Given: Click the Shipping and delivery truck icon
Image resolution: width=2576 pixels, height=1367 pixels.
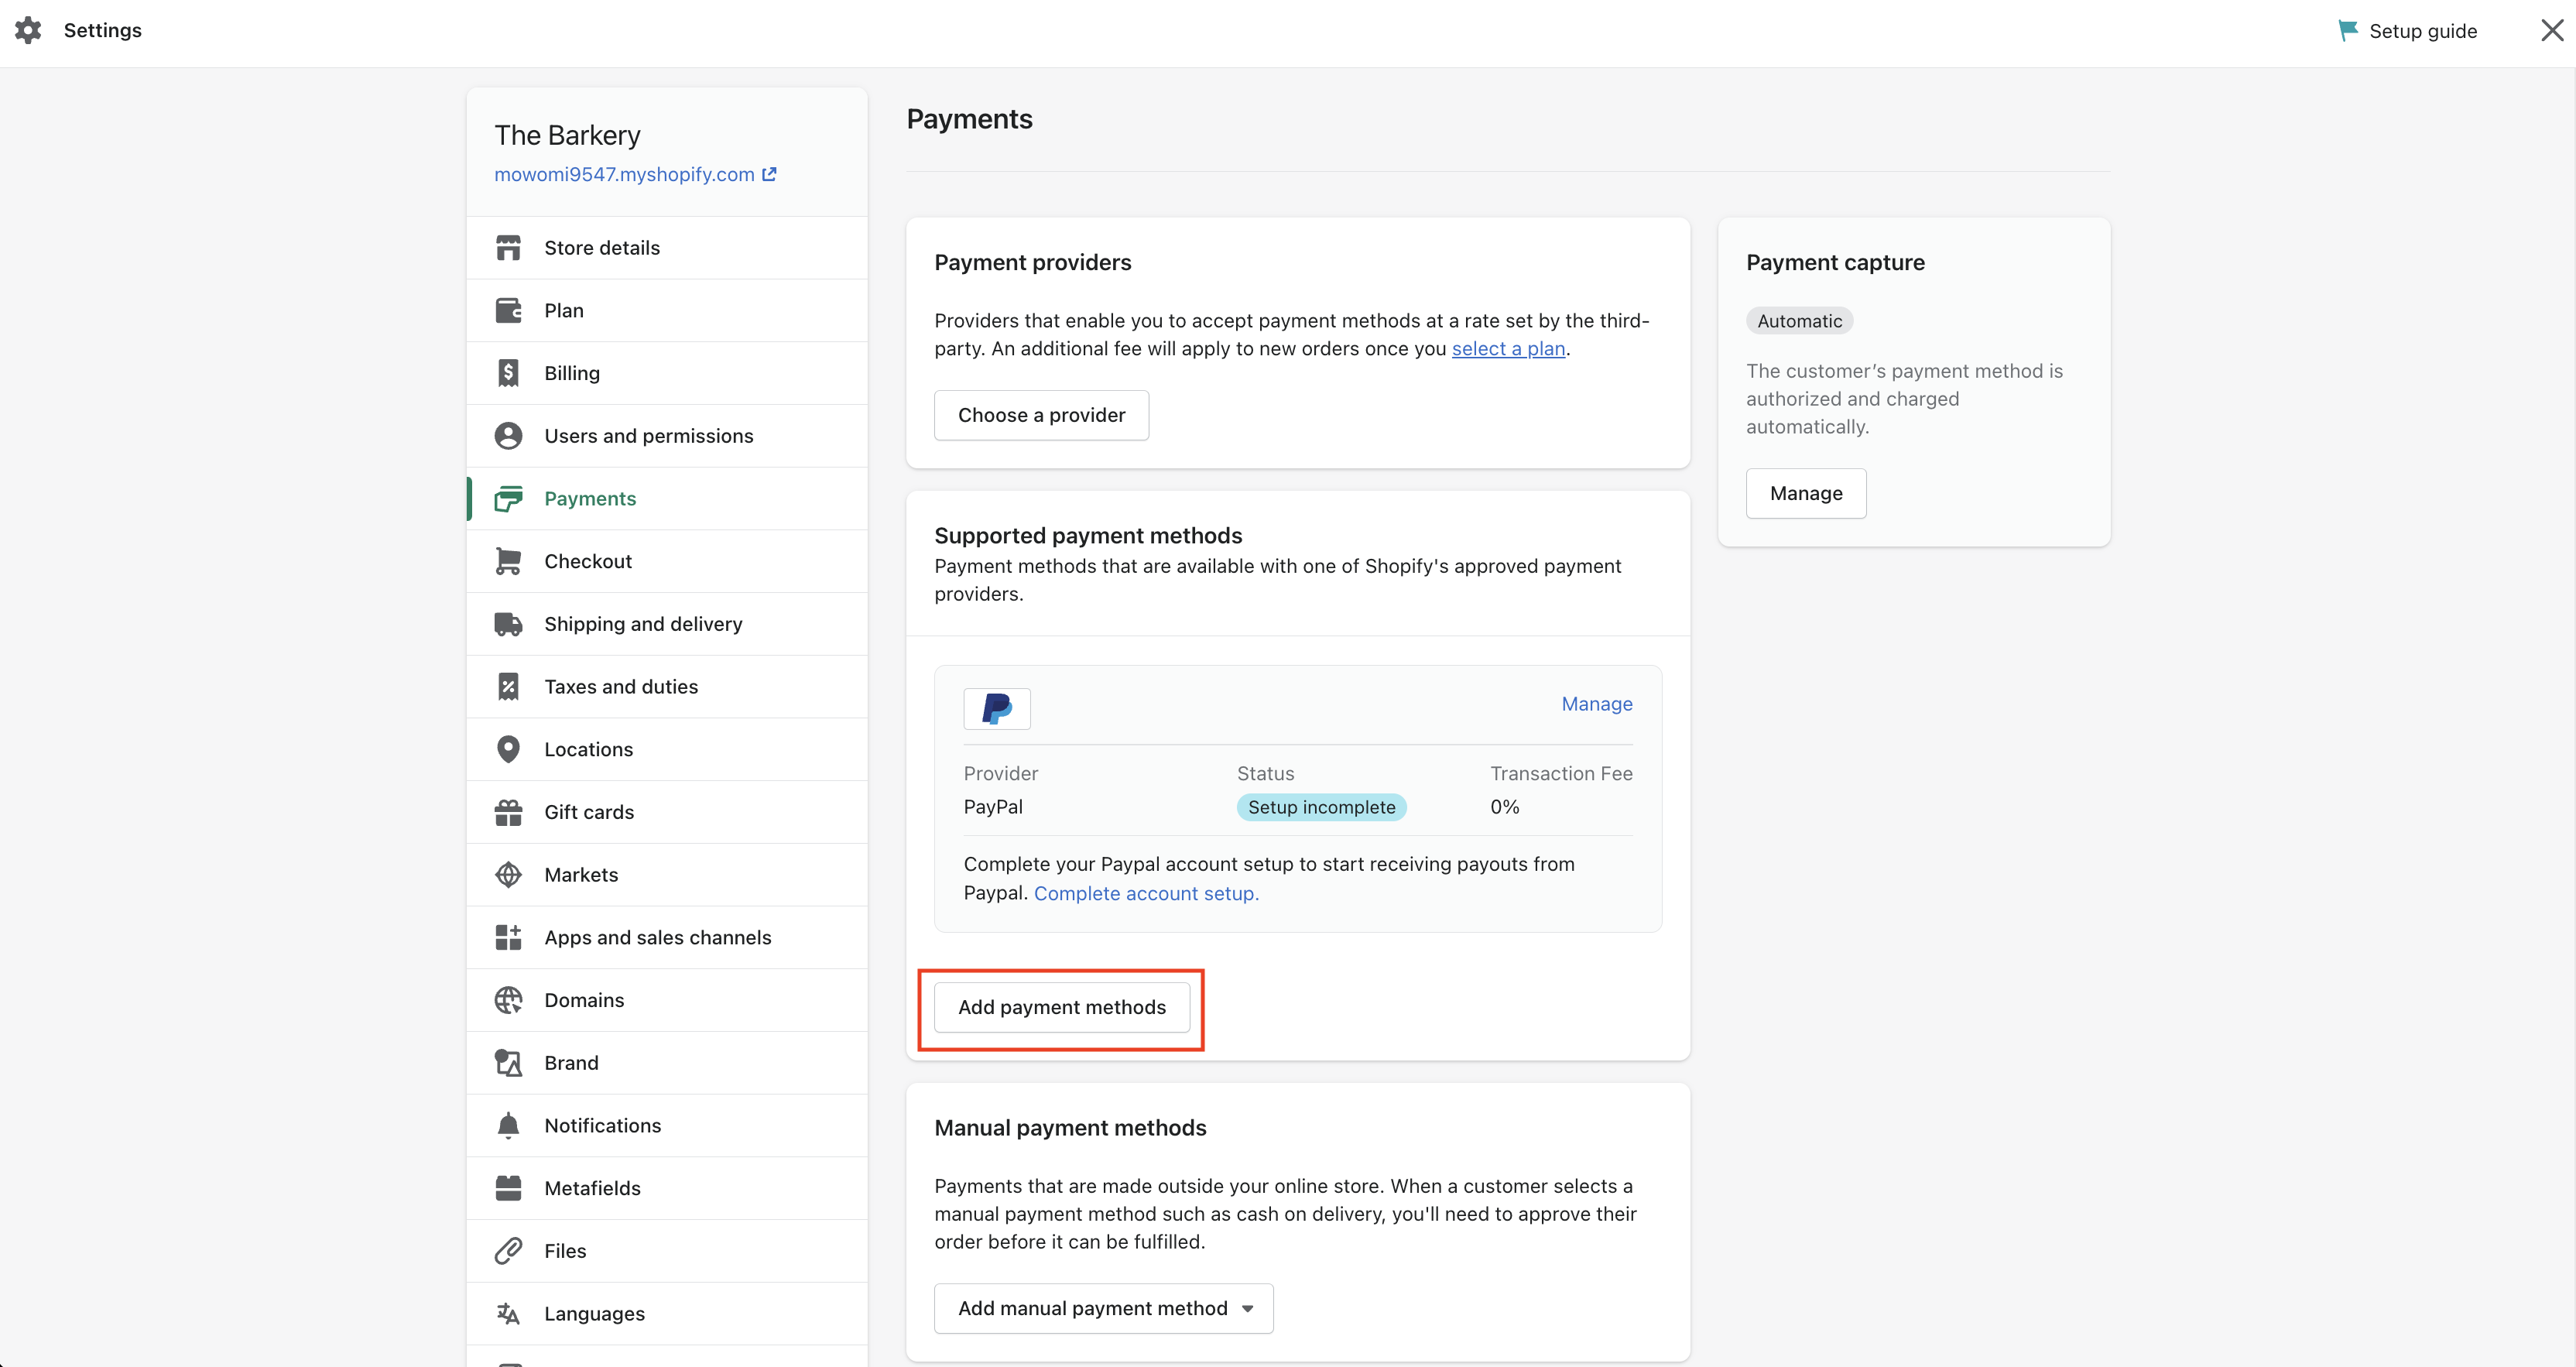Looking at the screenshot, I should tap(508, 624).
